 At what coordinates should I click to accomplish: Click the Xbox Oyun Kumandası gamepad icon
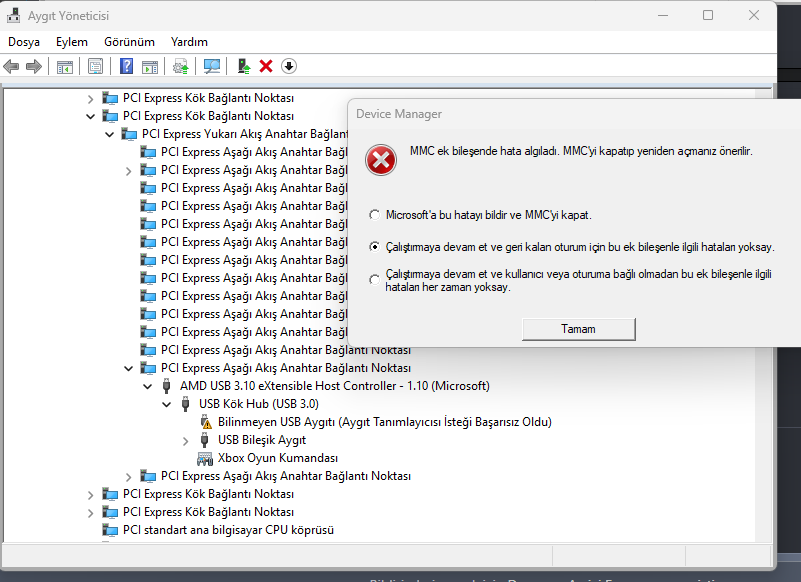coord(205,458)
